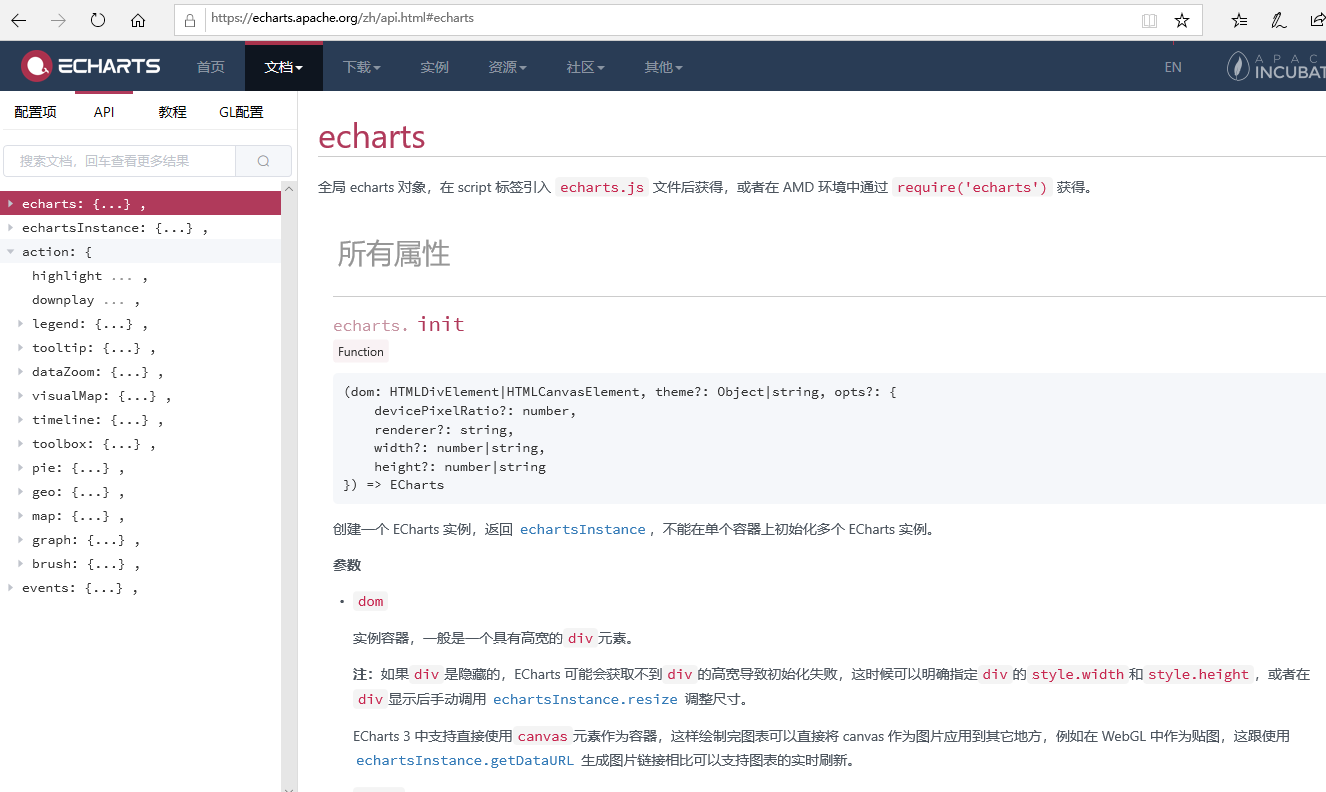Switch to the 配置项 tab

pos(35,112)
